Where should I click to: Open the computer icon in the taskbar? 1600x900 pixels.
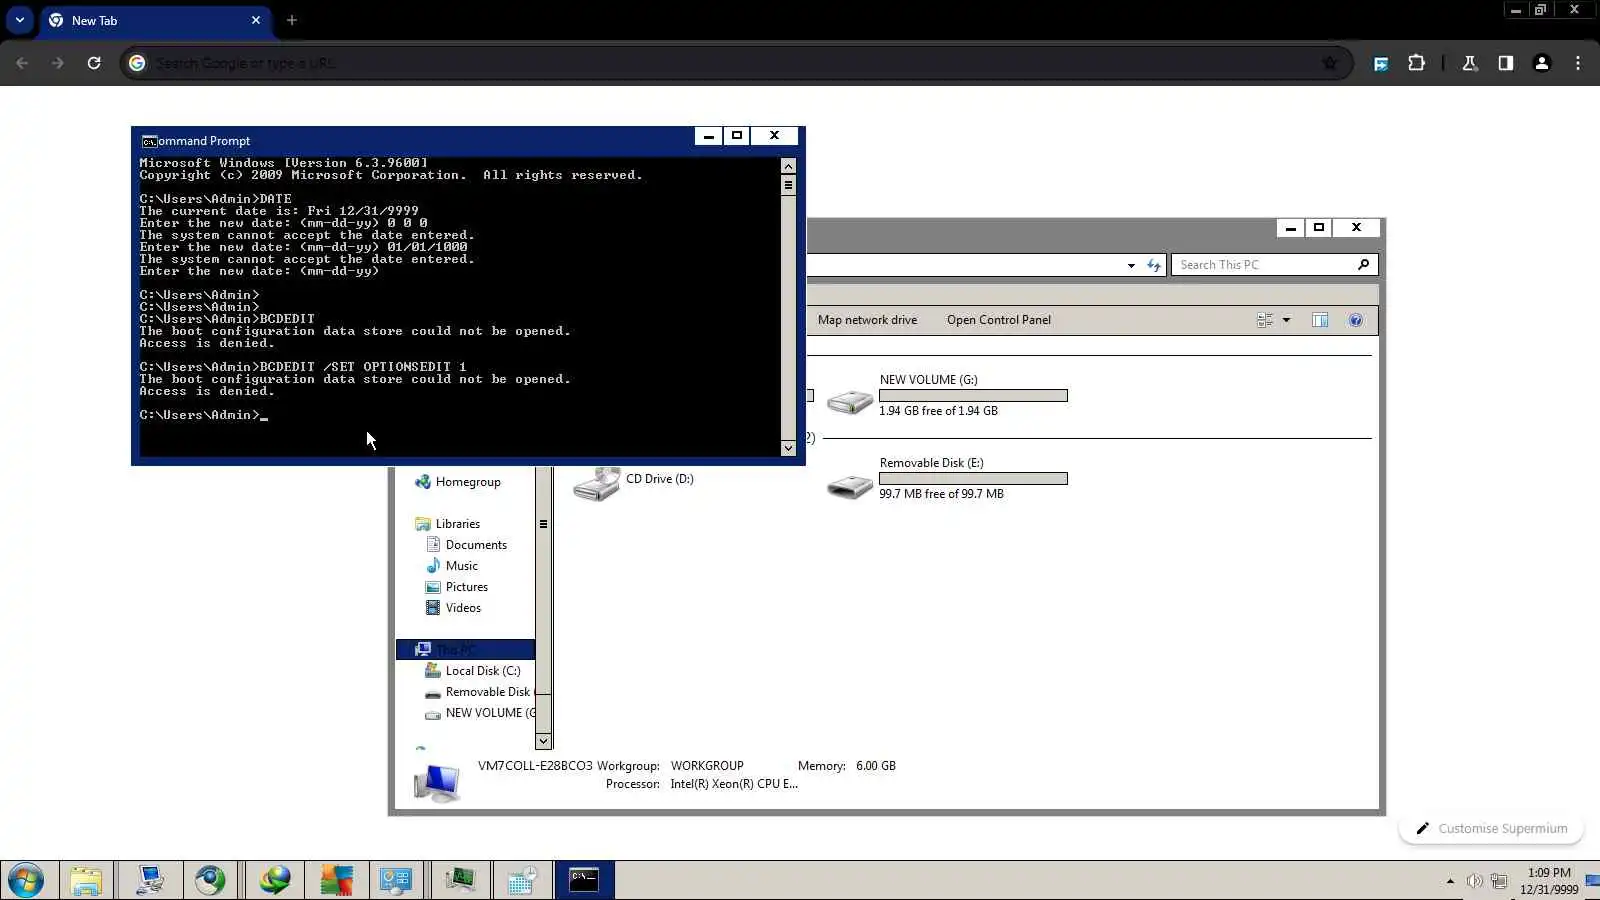150,881
